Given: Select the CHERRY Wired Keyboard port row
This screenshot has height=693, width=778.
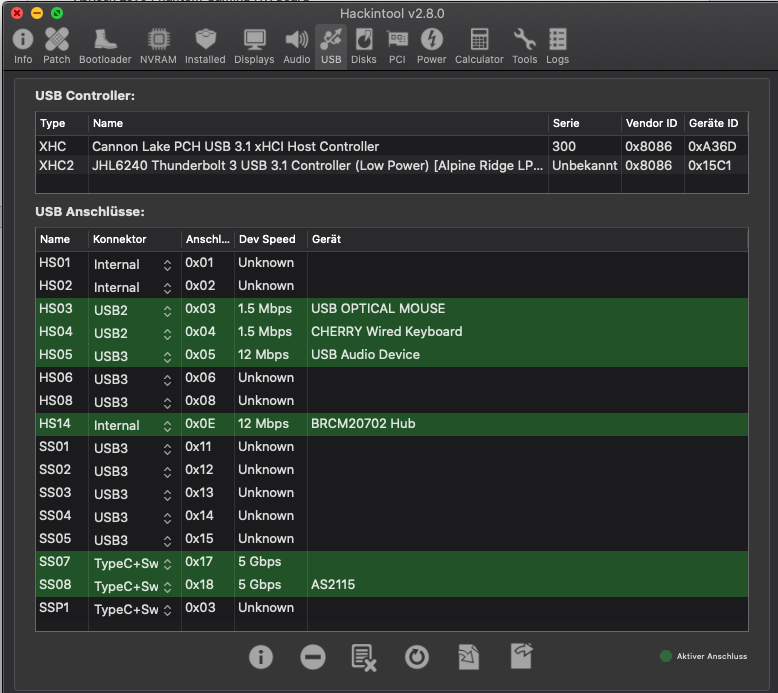Looking at the screenshot, I should (x=386, y=332).
